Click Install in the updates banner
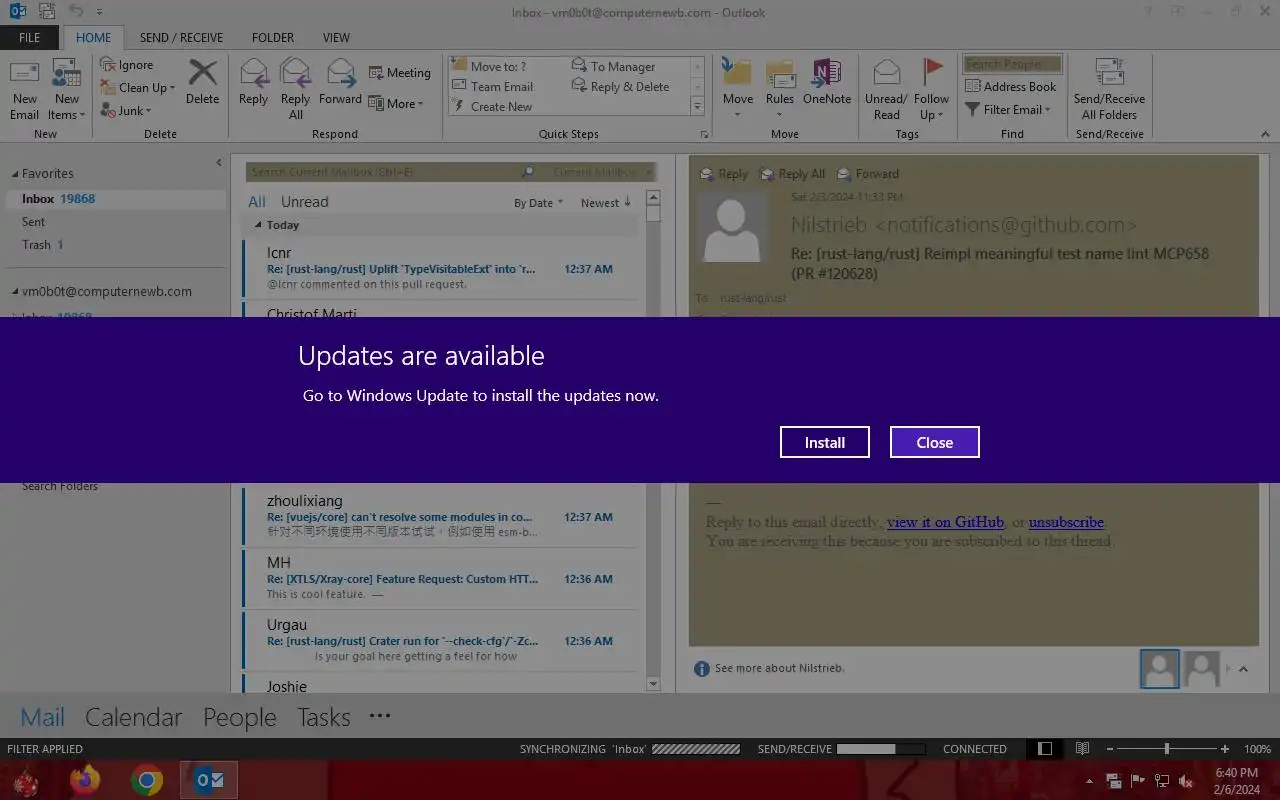Screen dimensions: 1280x800 pos(825,442)
